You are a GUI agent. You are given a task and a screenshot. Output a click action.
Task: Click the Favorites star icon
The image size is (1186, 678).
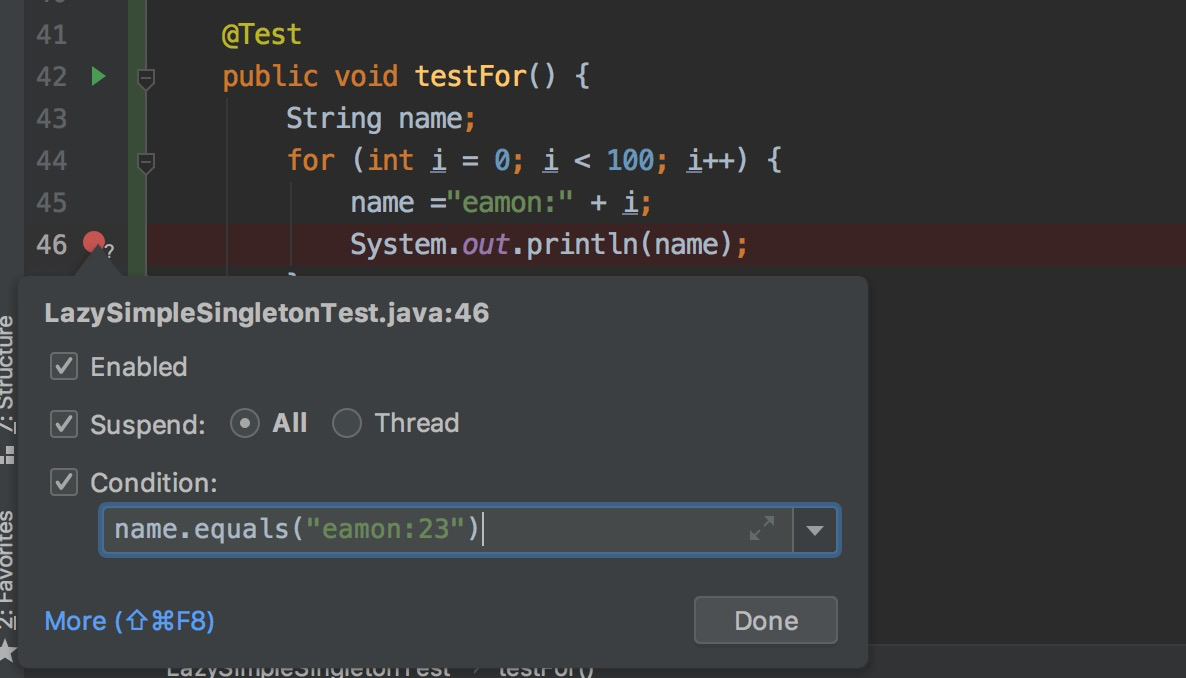click(7, 650)
